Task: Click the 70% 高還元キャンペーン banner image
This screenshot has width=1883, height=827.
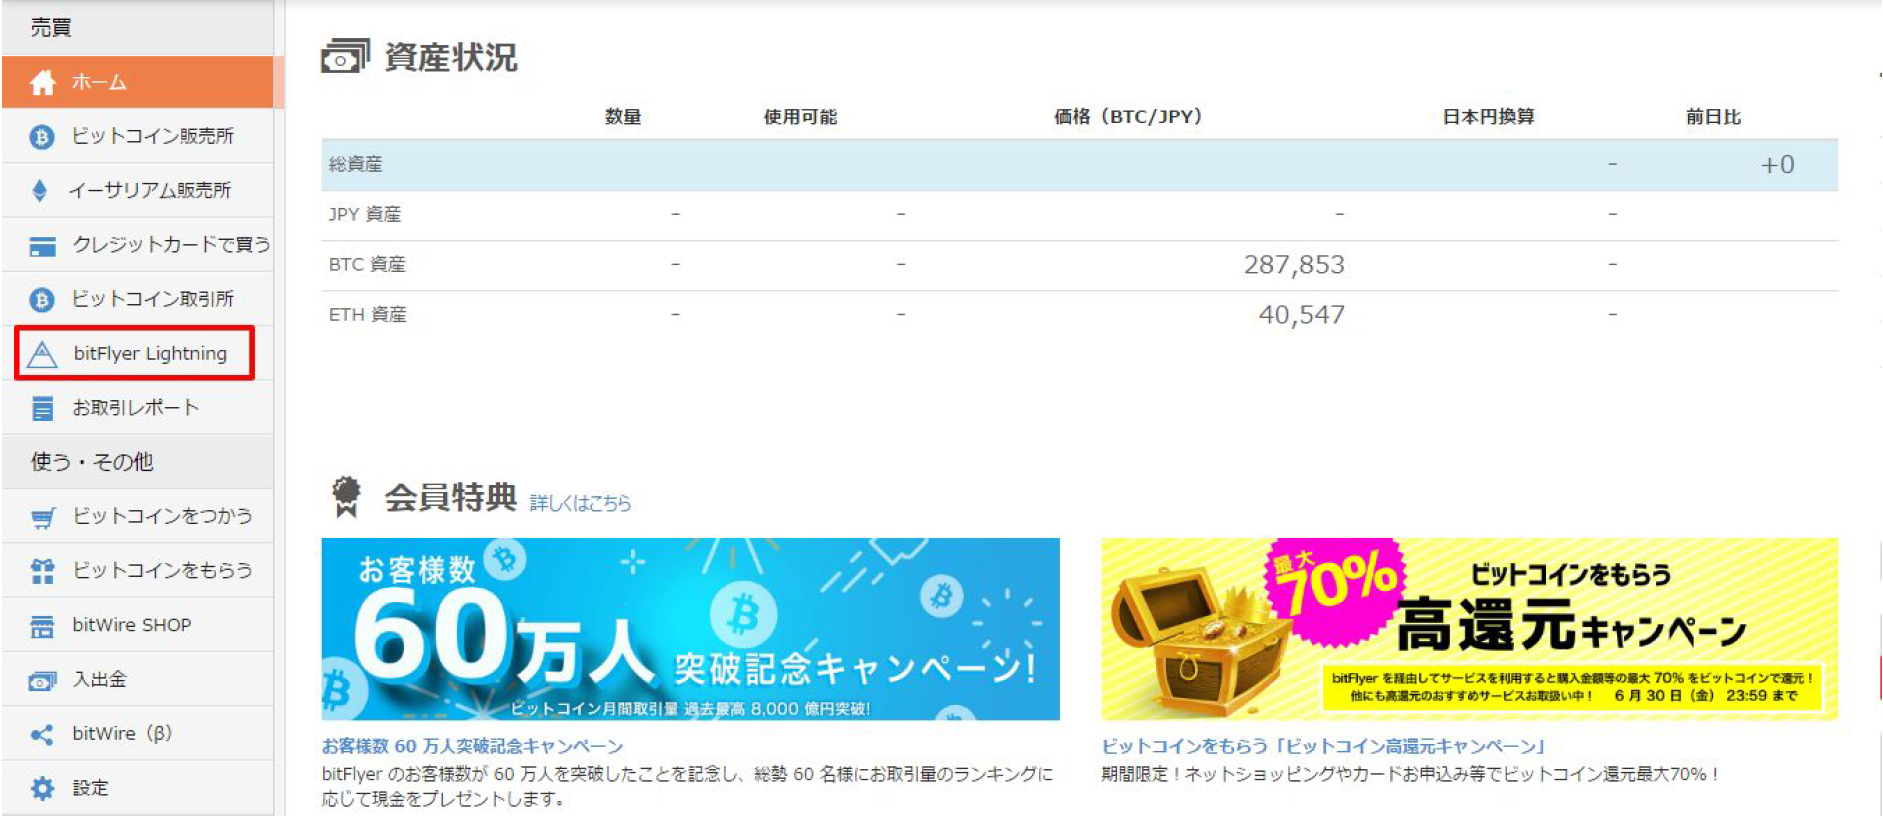Action: (x=1469, y=629)
